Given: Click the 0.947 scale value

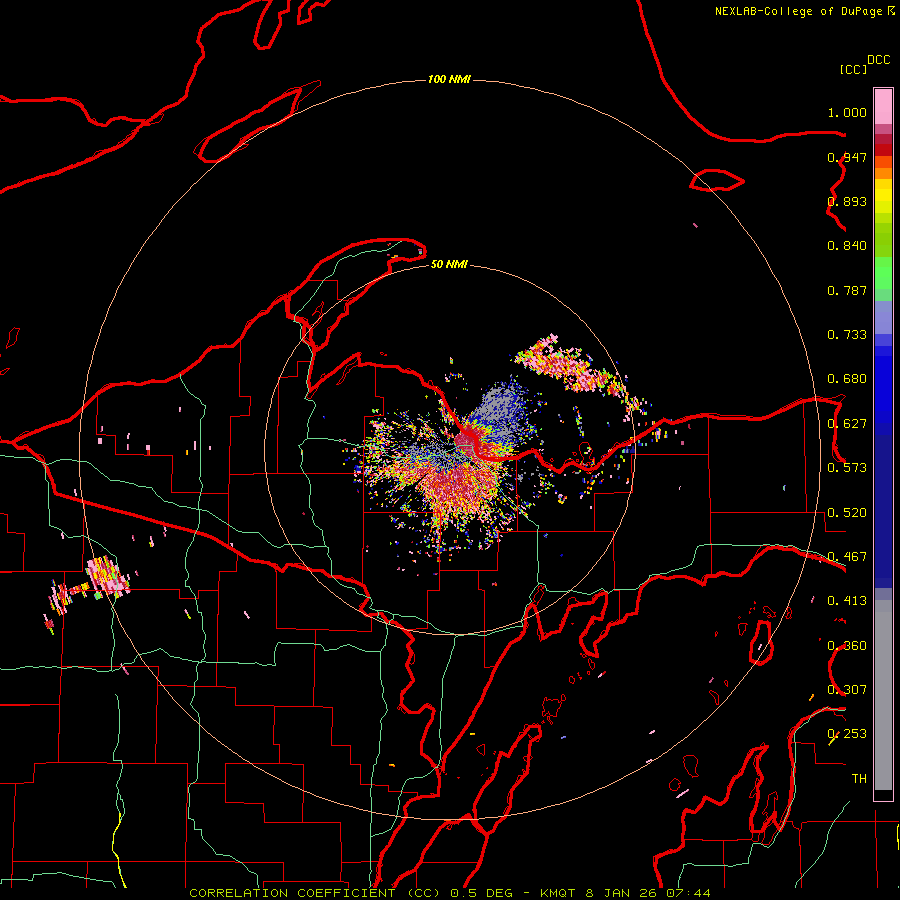Looking at the screenshot, I should 847,157.
